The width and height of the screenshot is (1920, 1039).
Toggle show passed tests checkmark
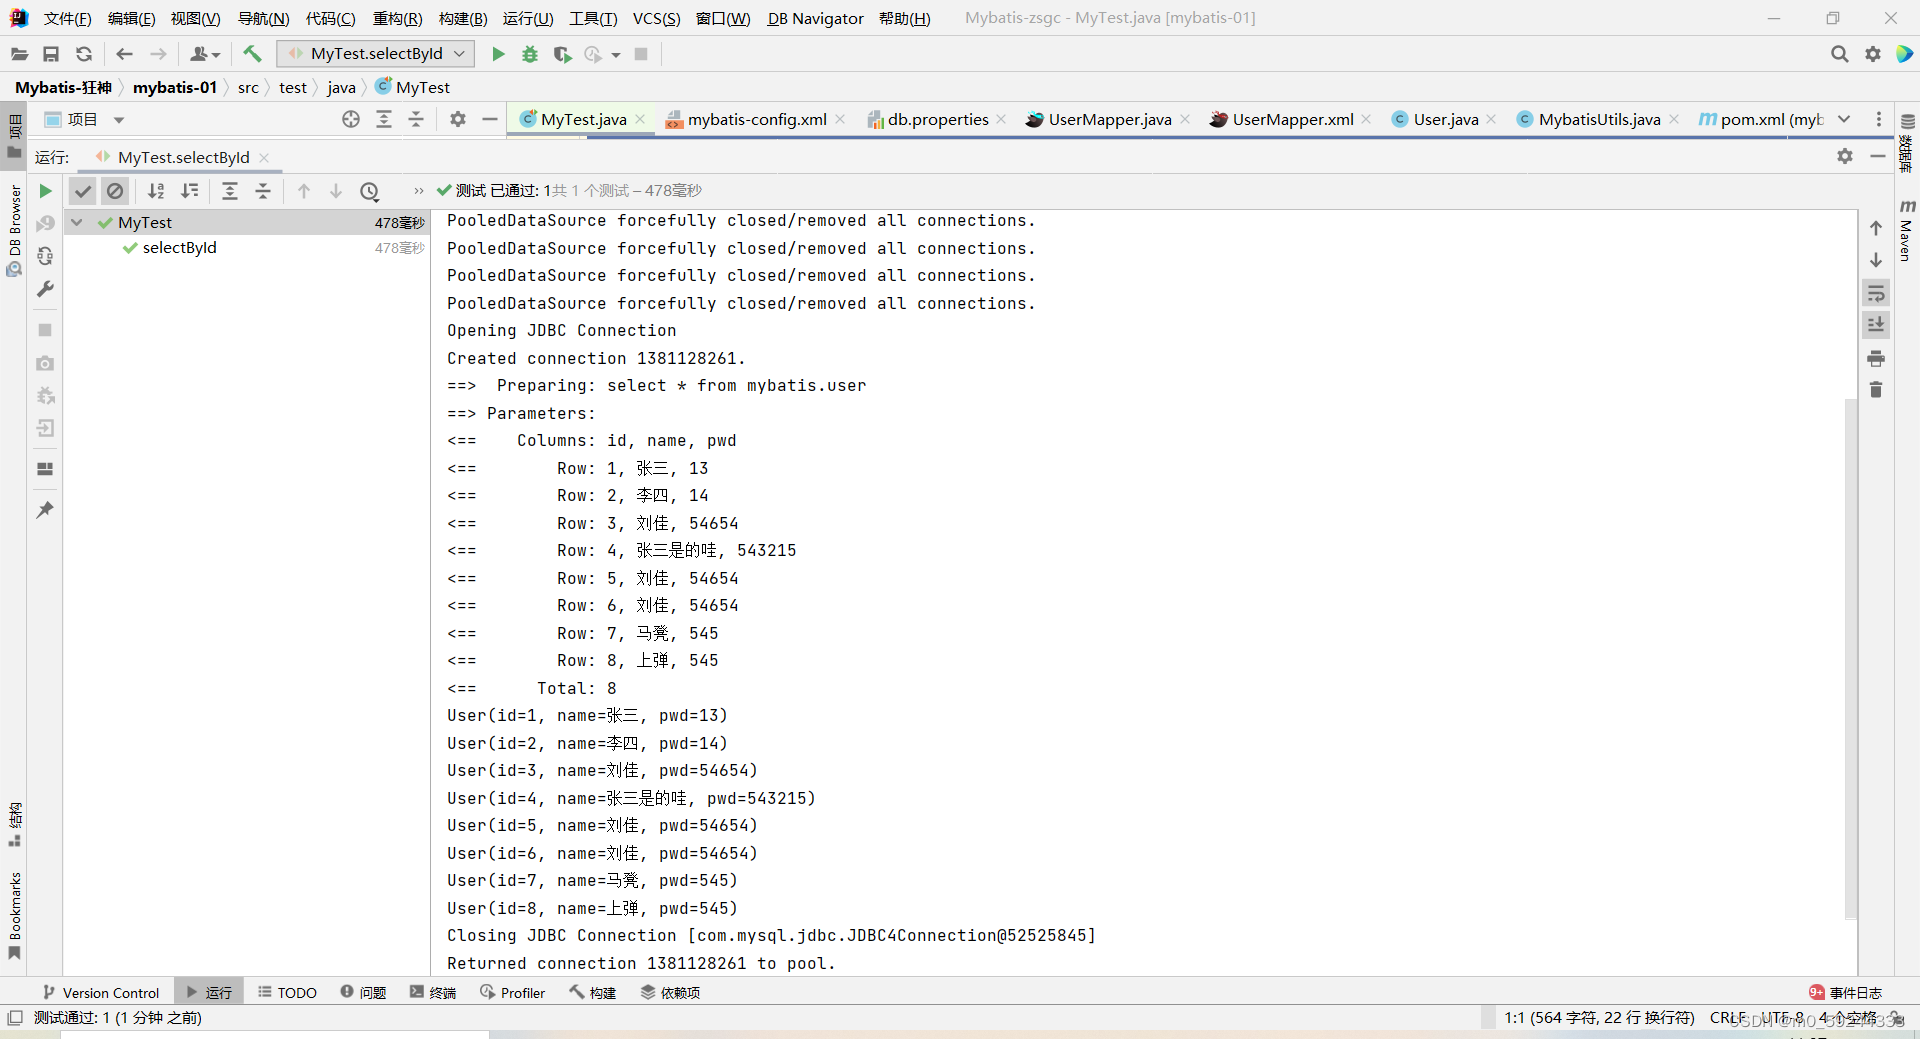click(x=82, y=191)
